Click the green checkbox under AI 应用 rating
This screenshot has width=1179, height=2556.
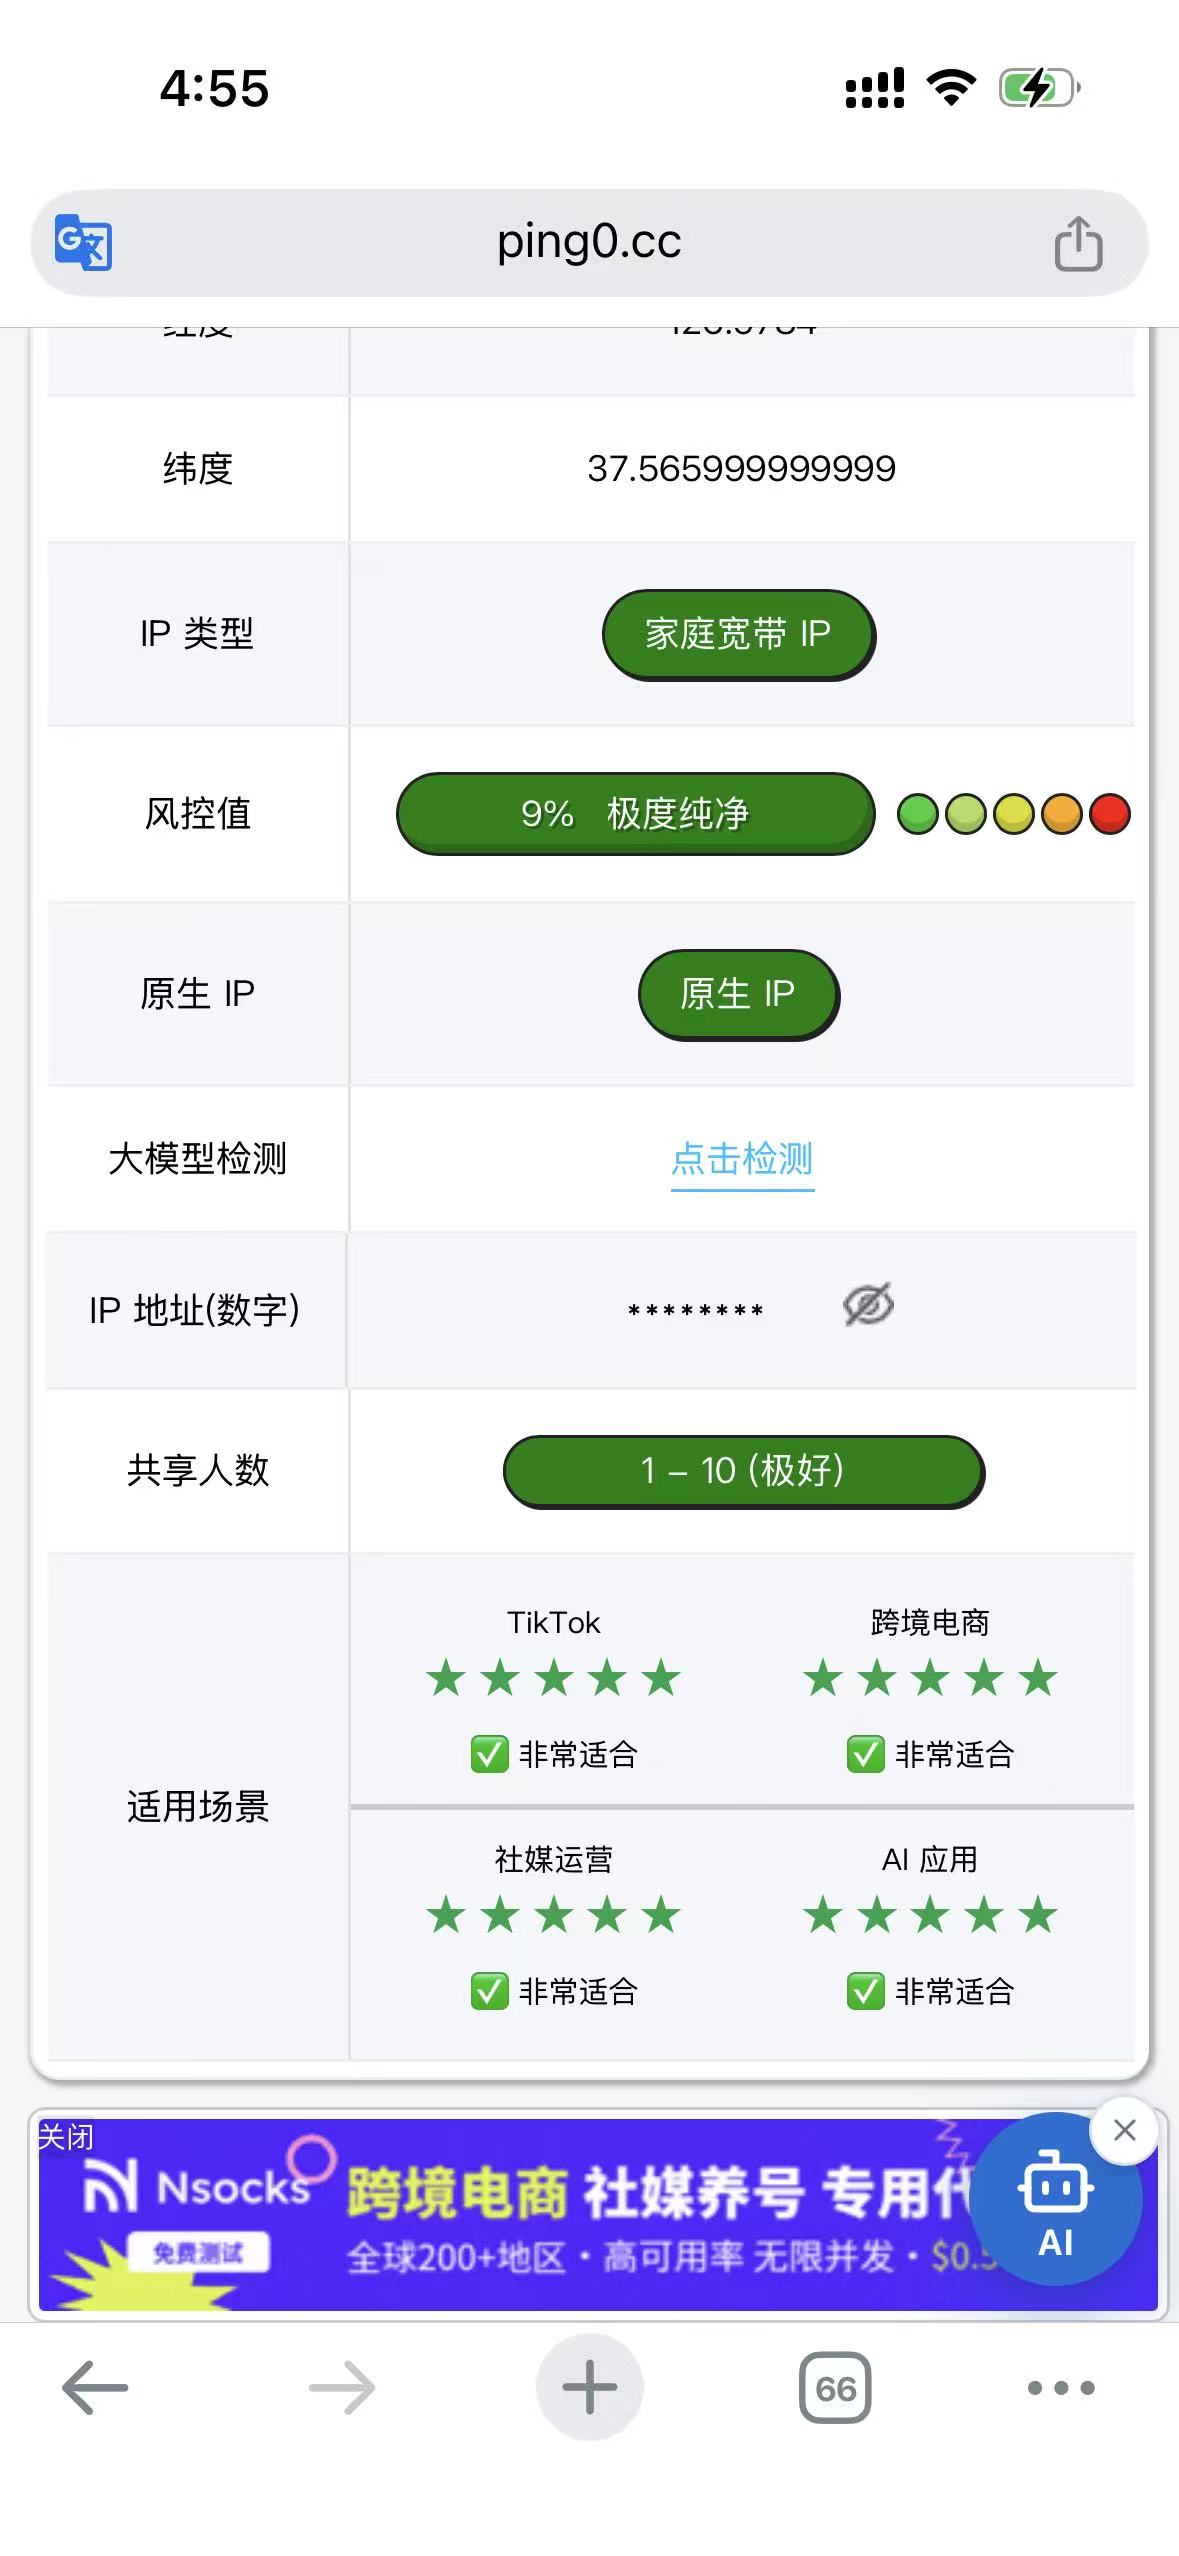coord(865,1991)
